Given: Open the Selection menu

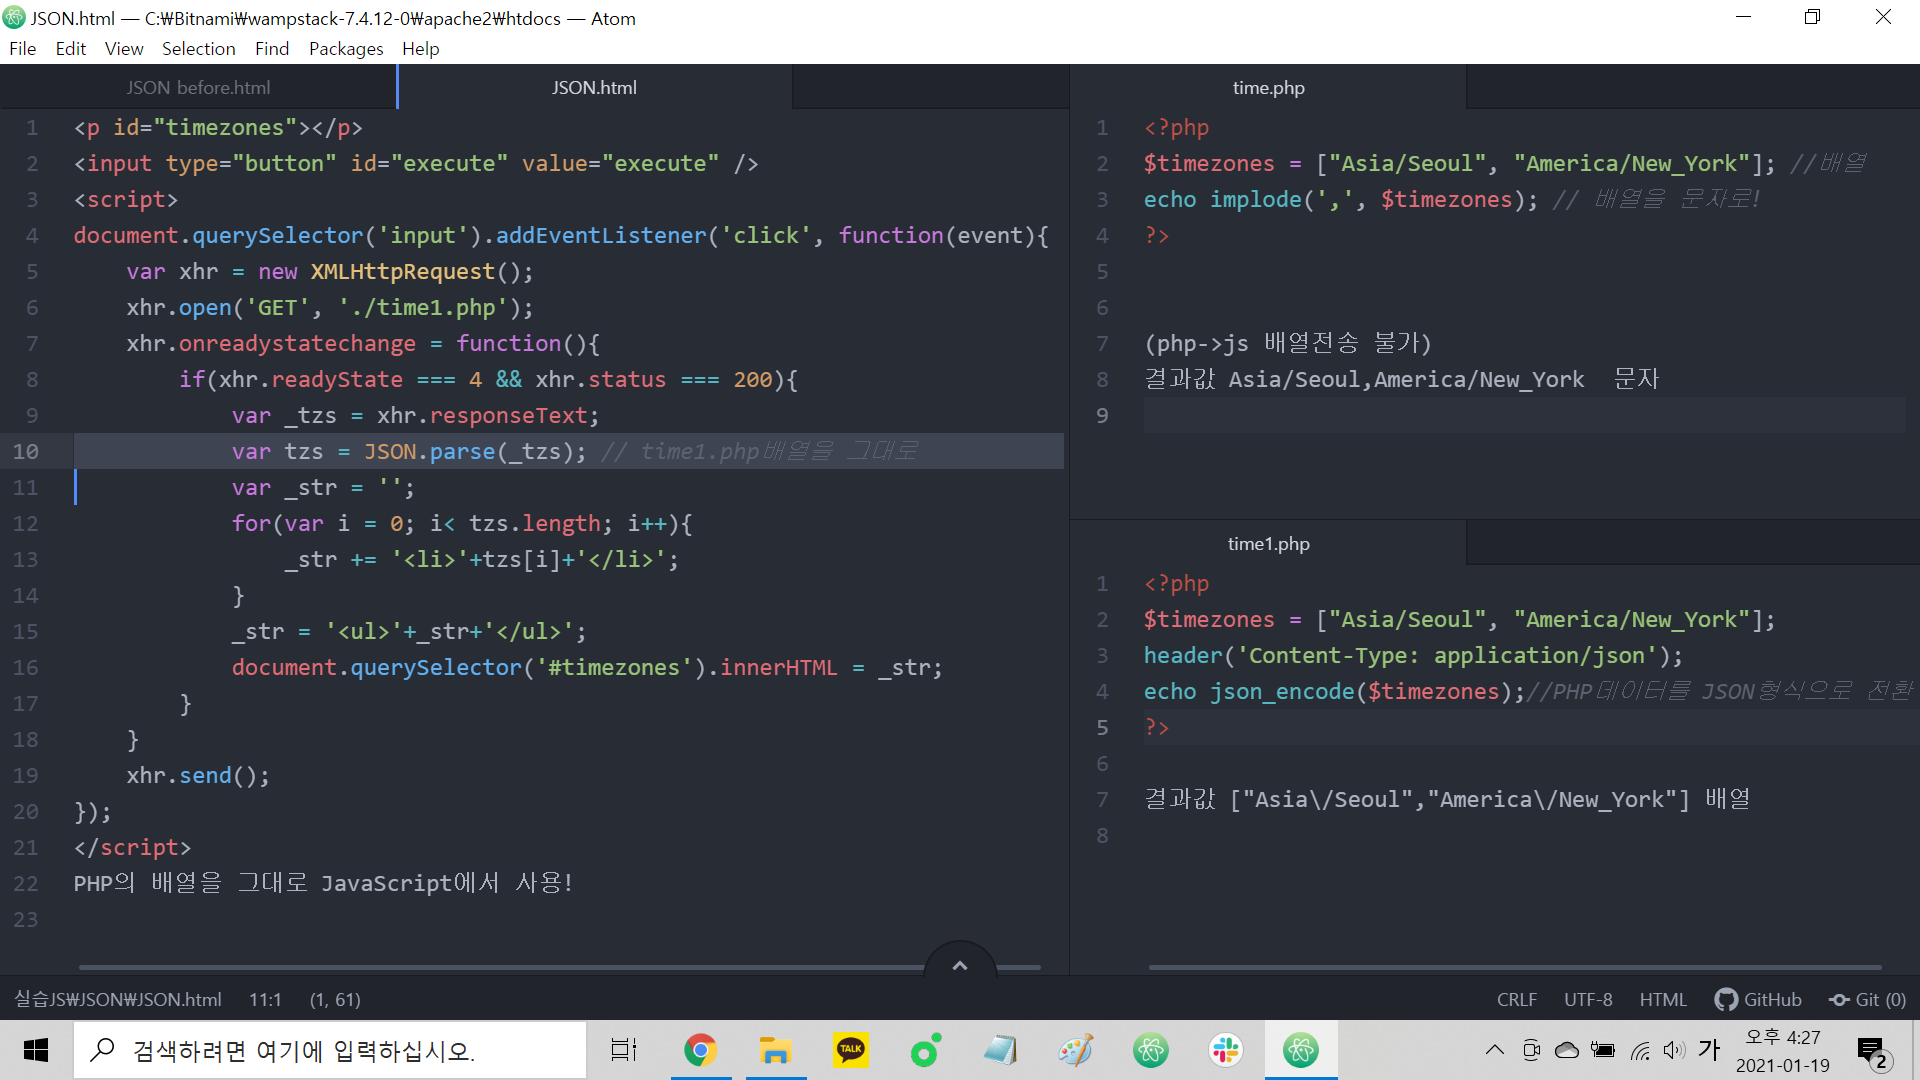Looking at the screenshot, I should 198,48.
